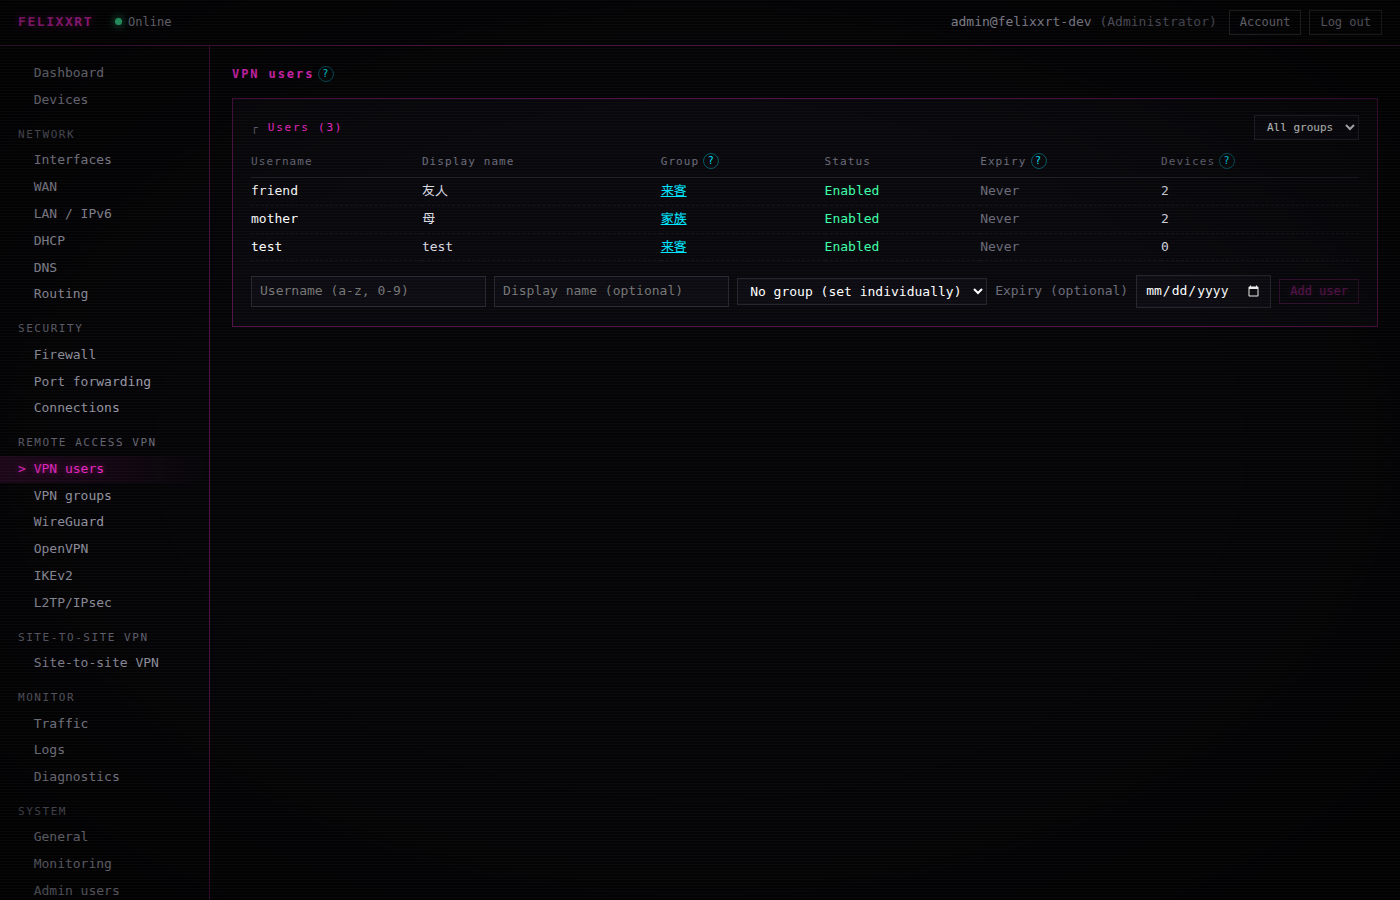The image size is (1400, 900).
Task: Open the calendar picker in the expiry date field
Action: point(1253,291)
